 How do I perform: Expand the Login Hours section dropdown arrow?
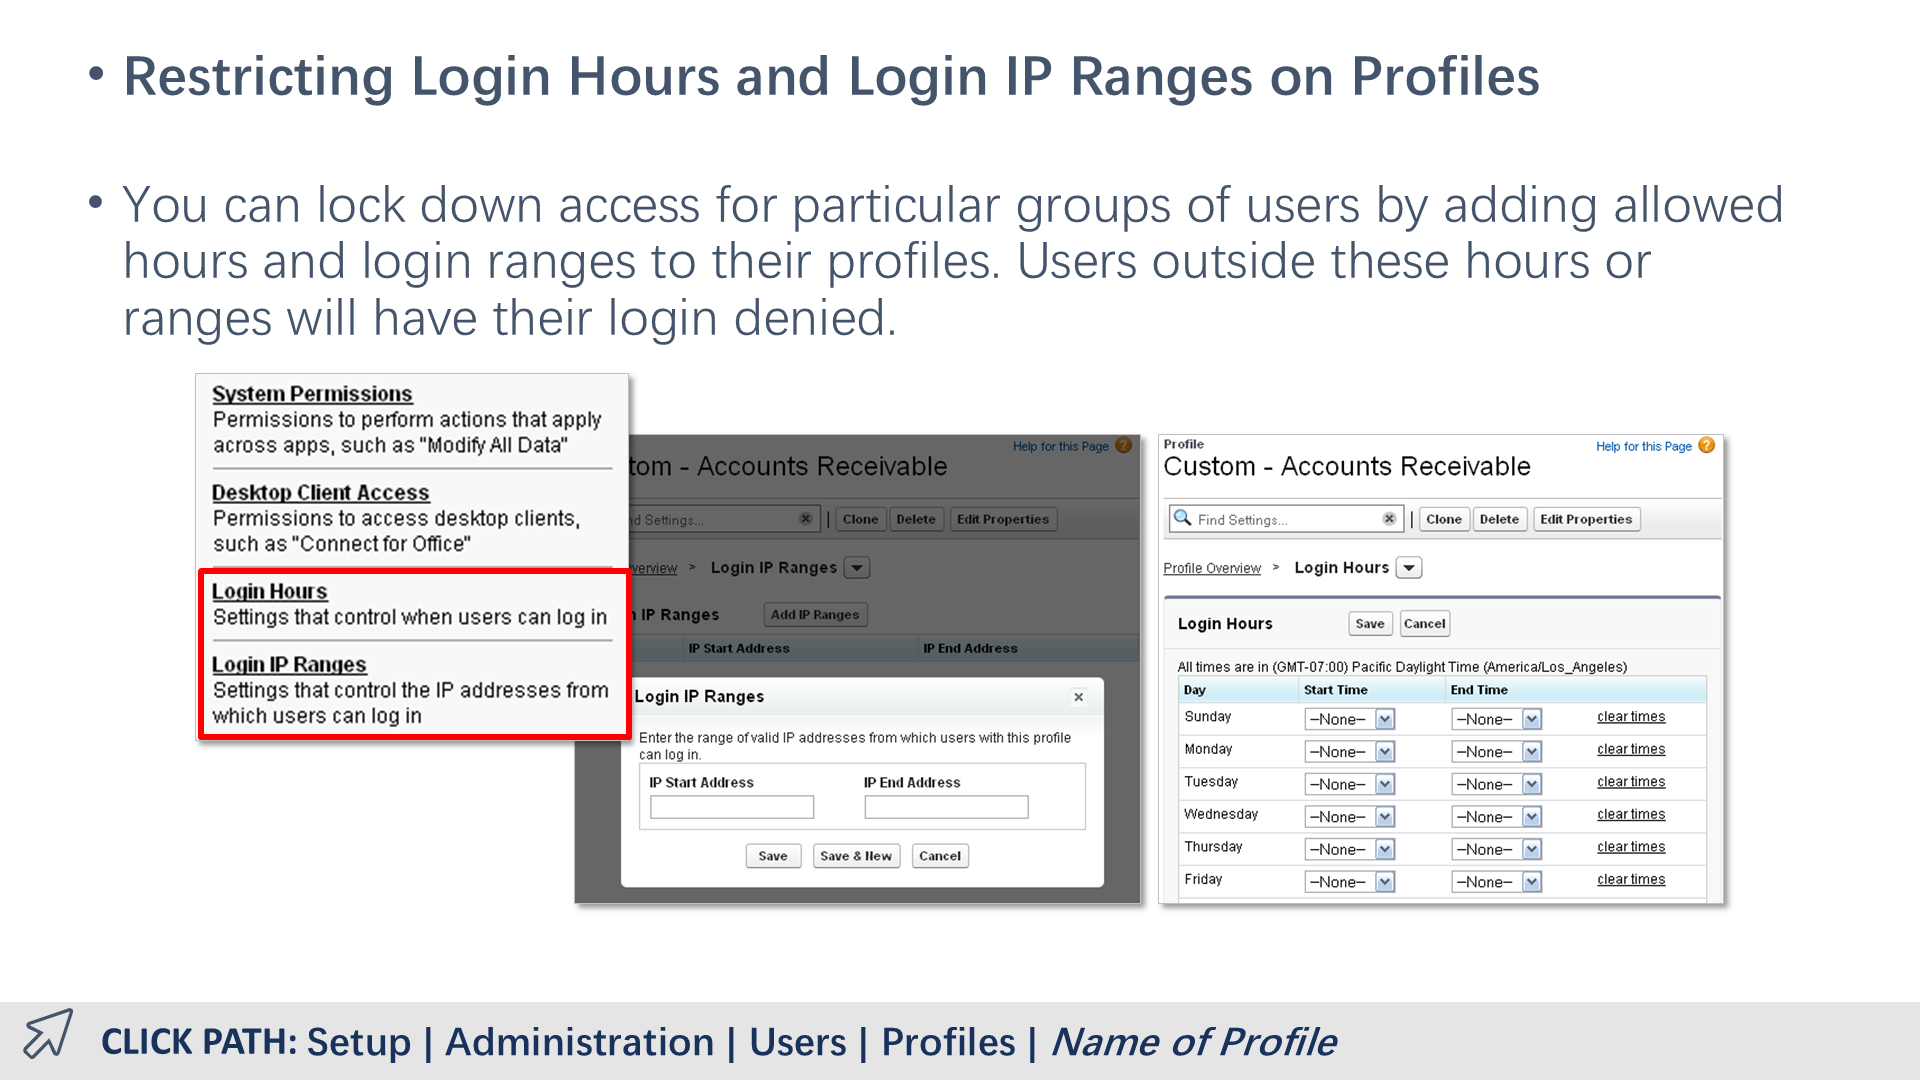click(x=1409, y=568)
